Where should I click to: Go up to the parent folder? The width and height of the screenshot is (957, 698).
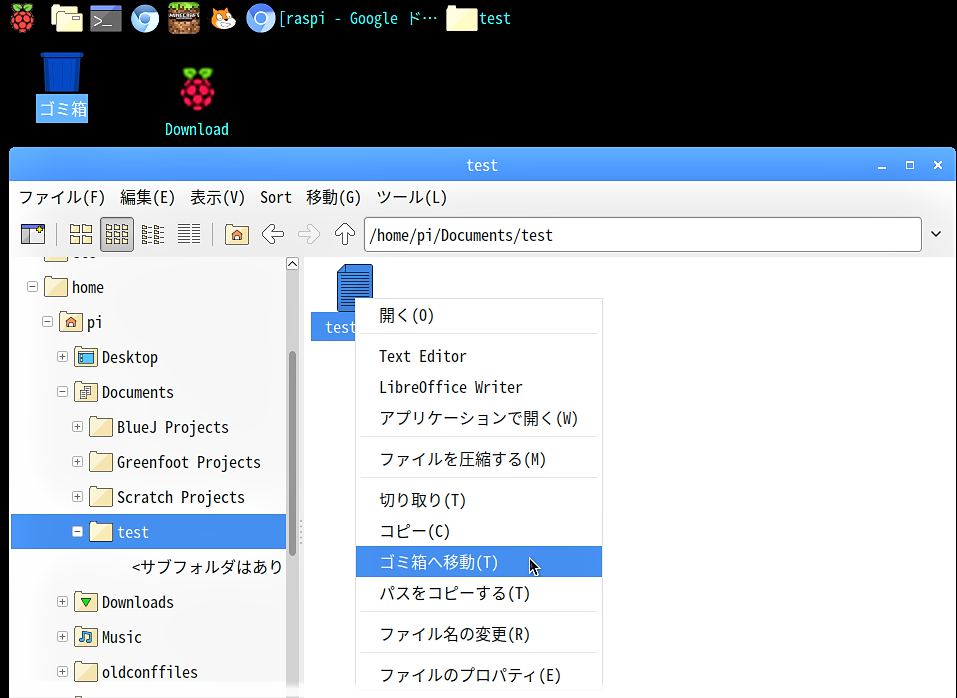point(345,234)
